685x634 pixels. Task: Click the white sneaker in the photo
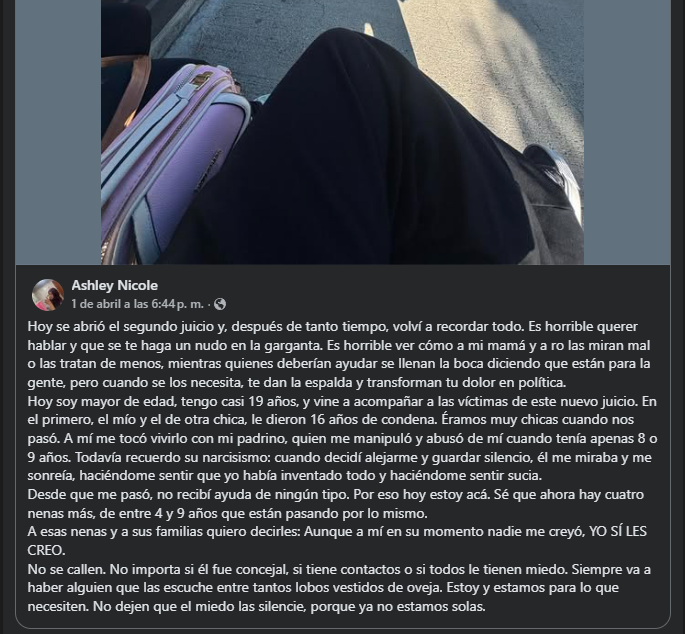pos(557,175)
